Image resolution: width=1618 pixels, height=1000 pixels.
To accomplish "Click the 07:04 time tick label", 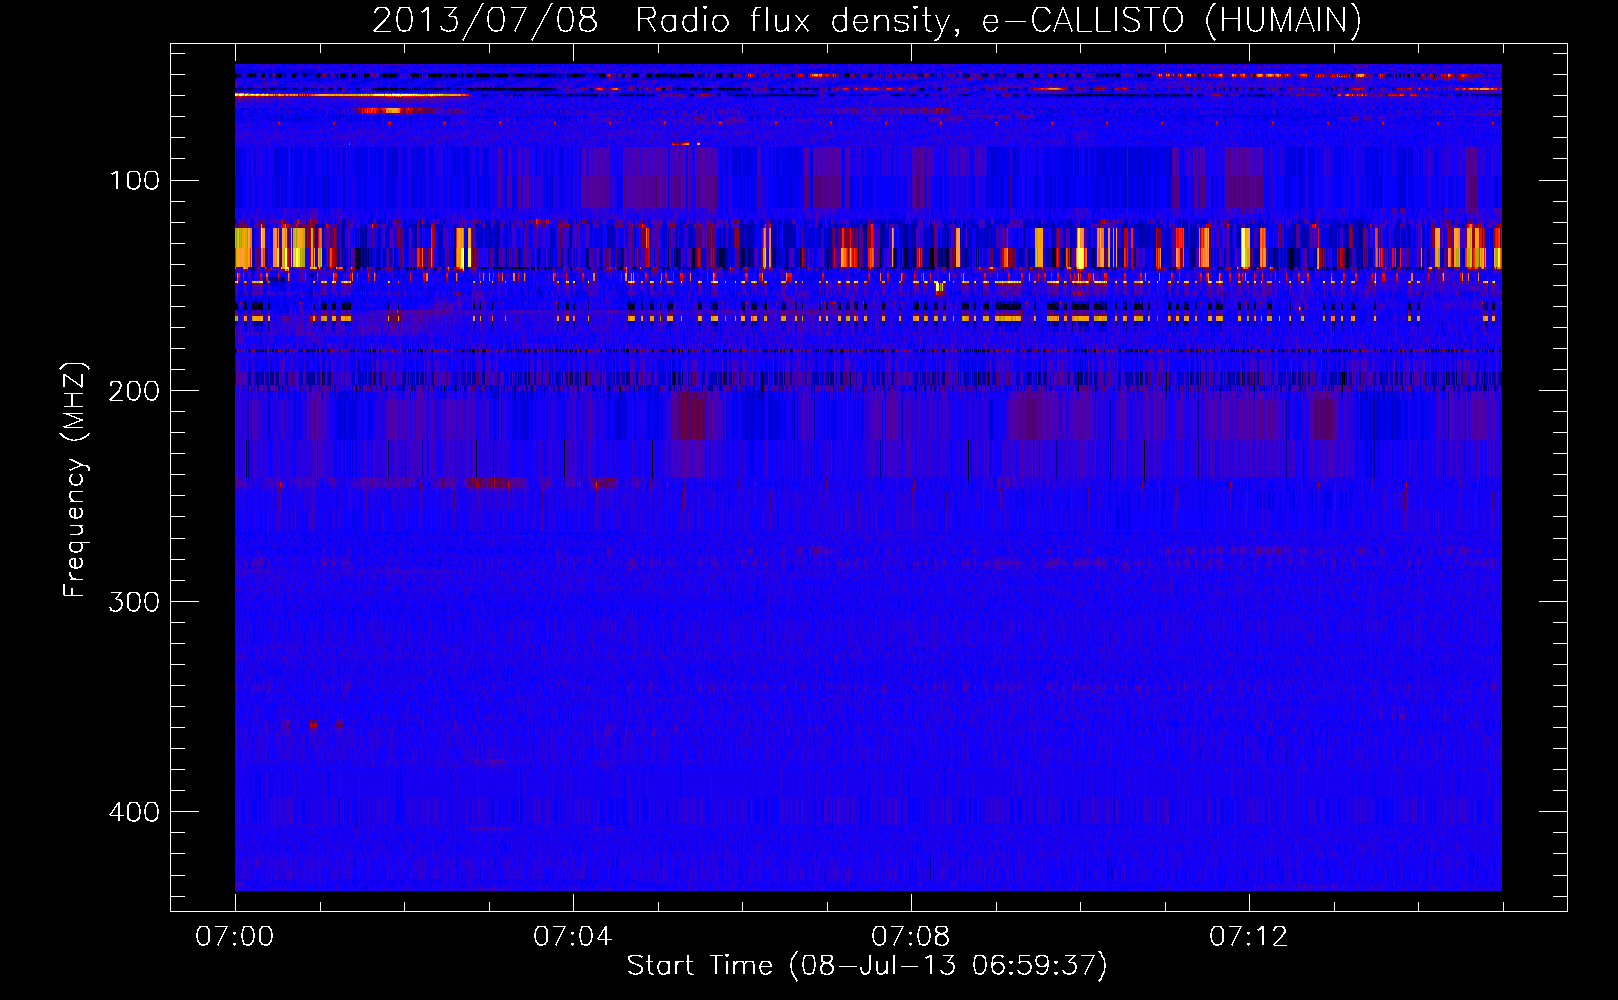I will click(573, 937).
